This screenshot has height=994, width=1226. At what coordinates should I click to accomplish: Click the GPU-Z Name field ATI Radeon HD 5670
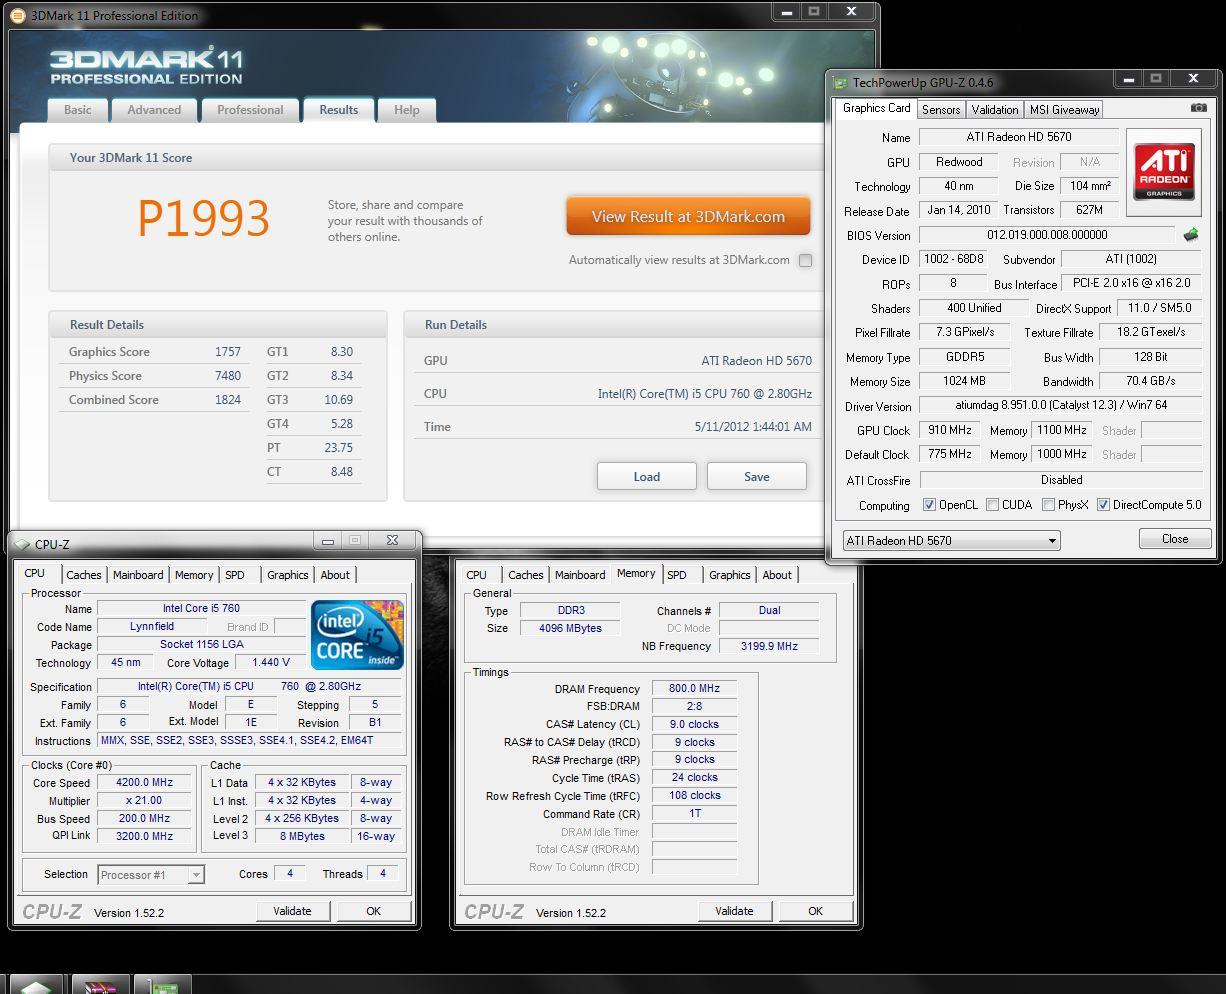(x=1018, y=137)
